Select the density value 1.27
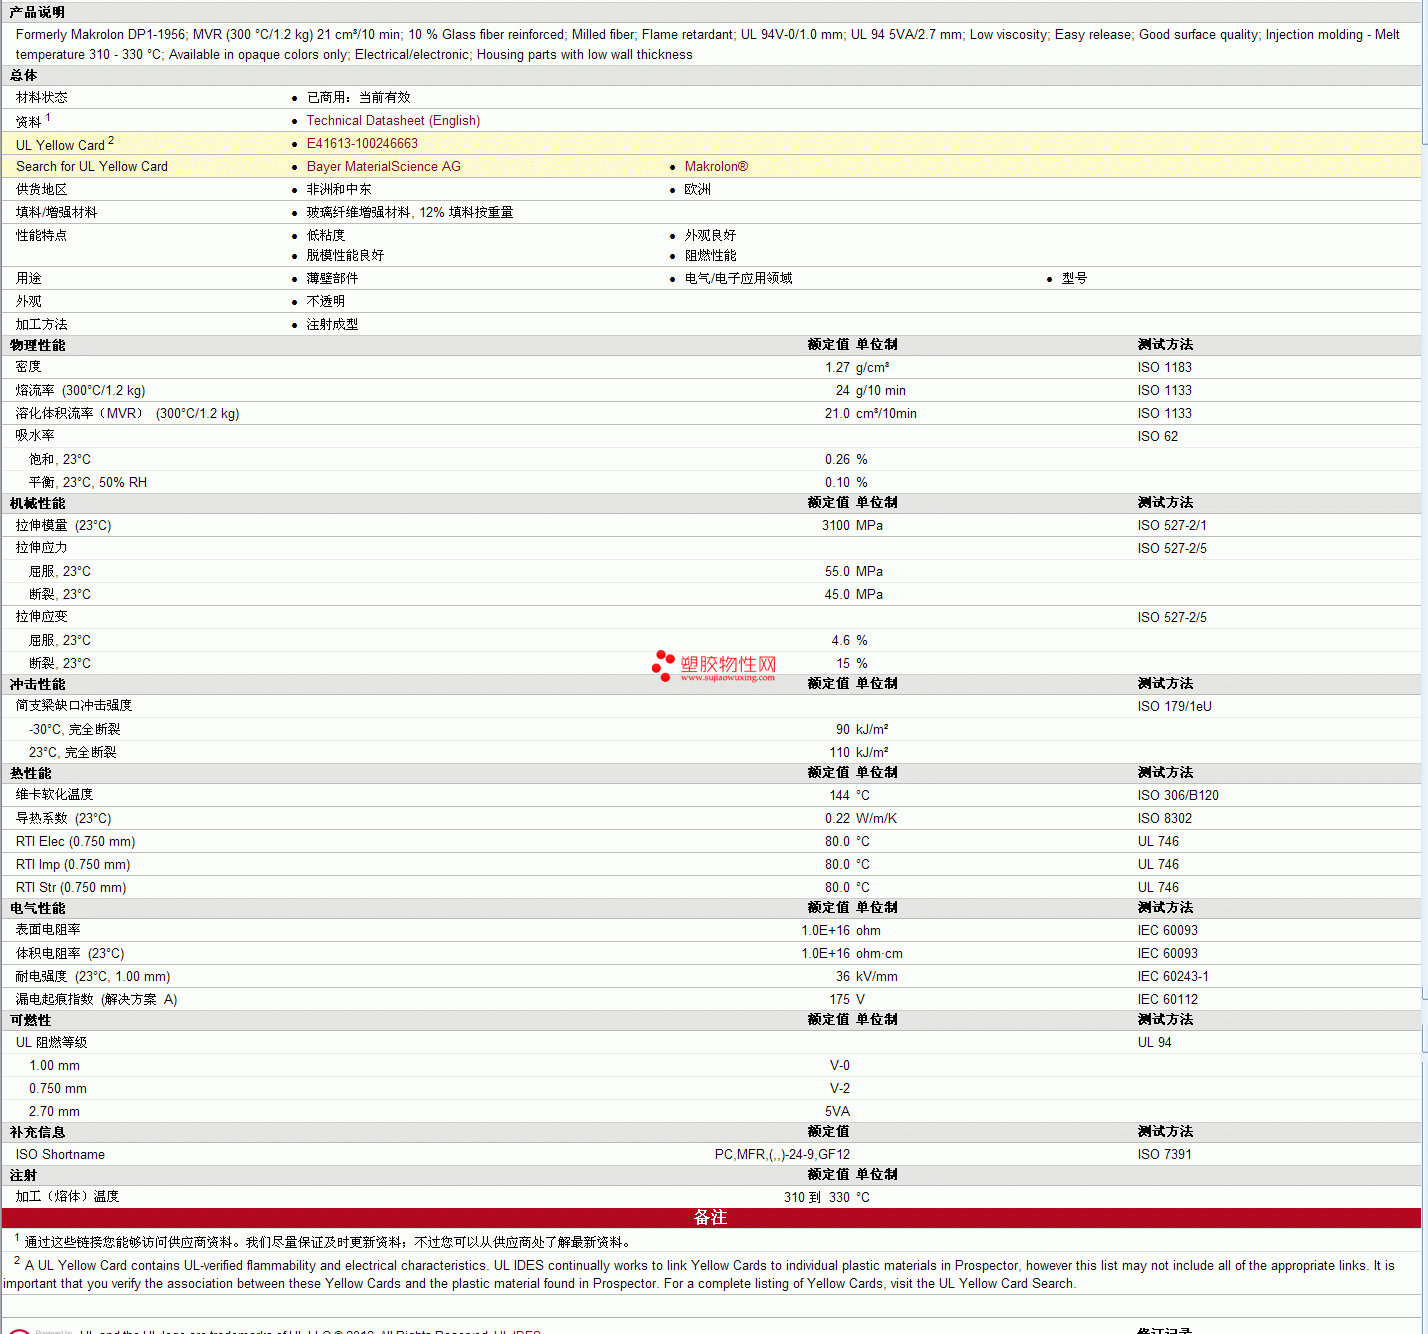The image size is (1428, 1334). click(x=837, y=368)
